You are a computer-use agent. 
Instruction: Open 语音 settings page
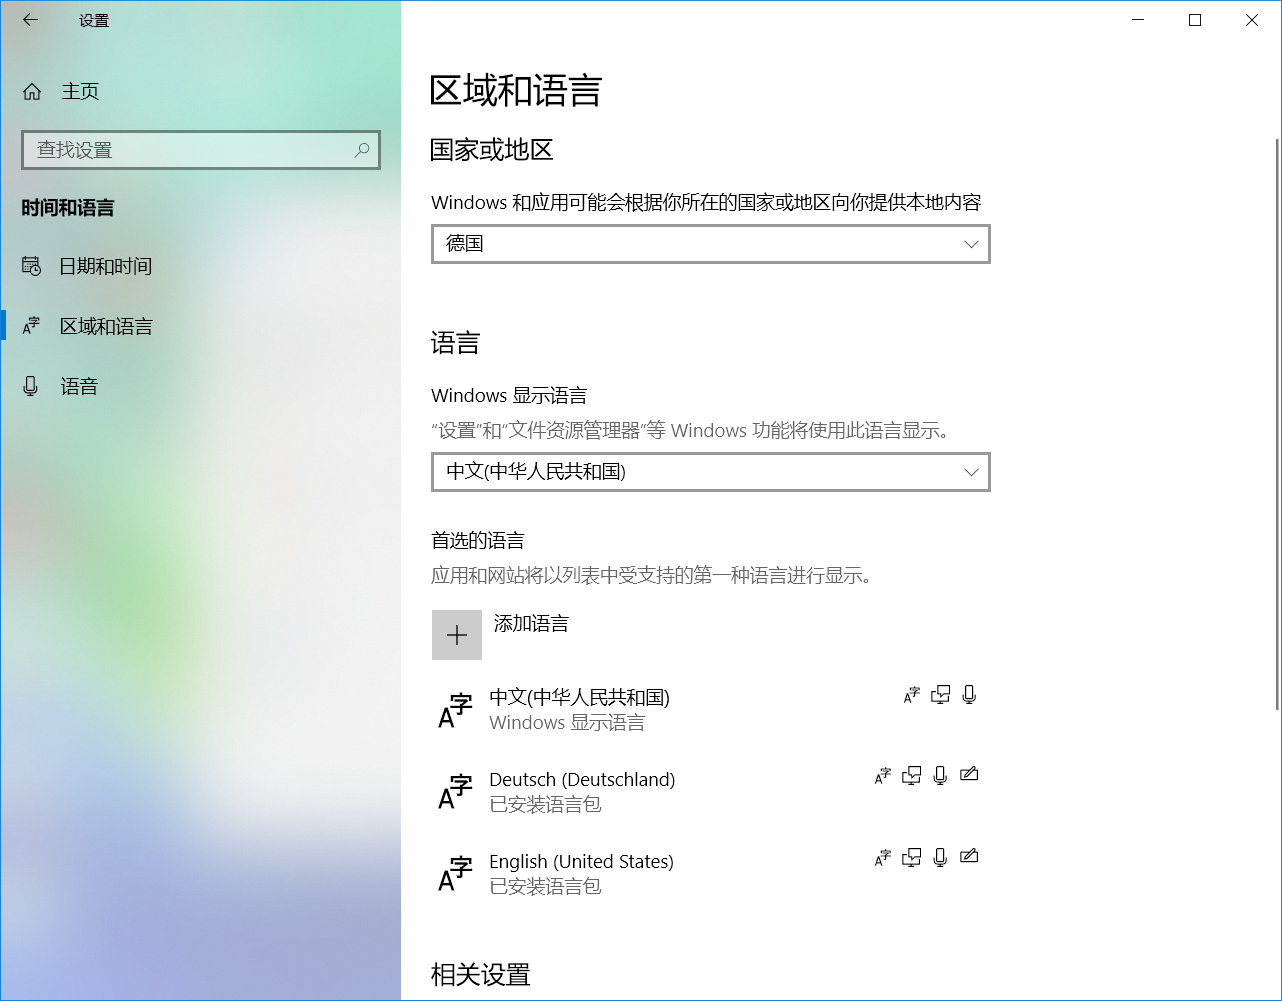pos(200,386)
